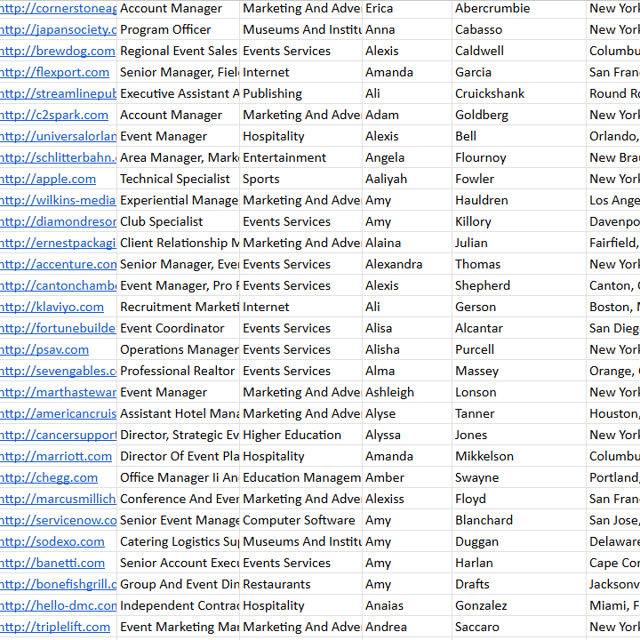Select last name Swayne

(x=519, y=478)
